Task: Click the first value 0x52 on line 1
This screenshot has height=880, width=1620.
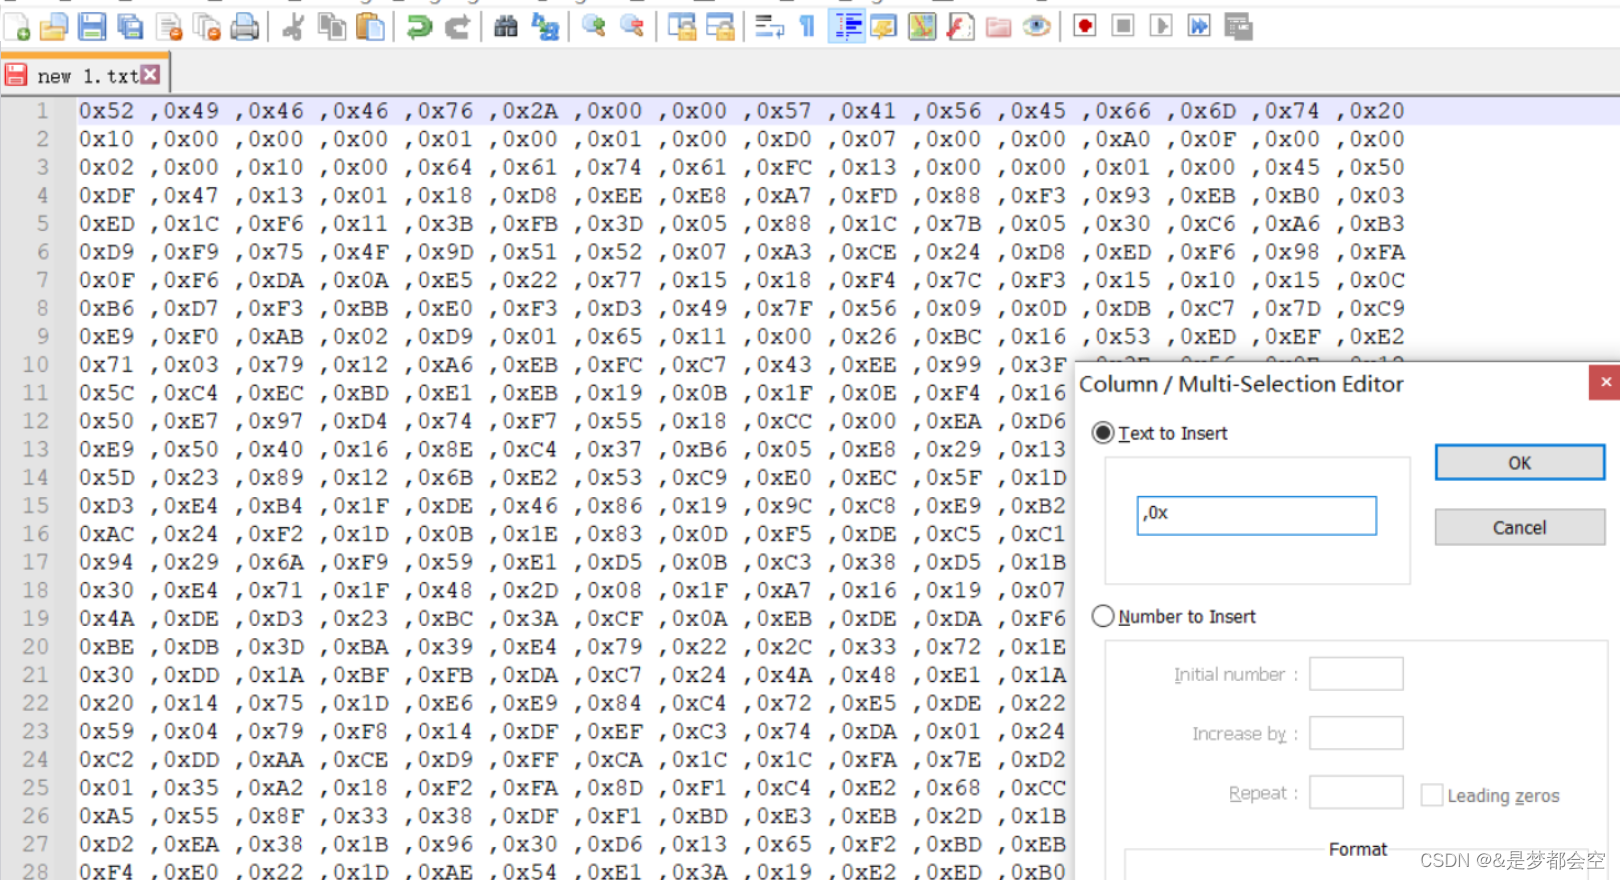Action: 106,111
